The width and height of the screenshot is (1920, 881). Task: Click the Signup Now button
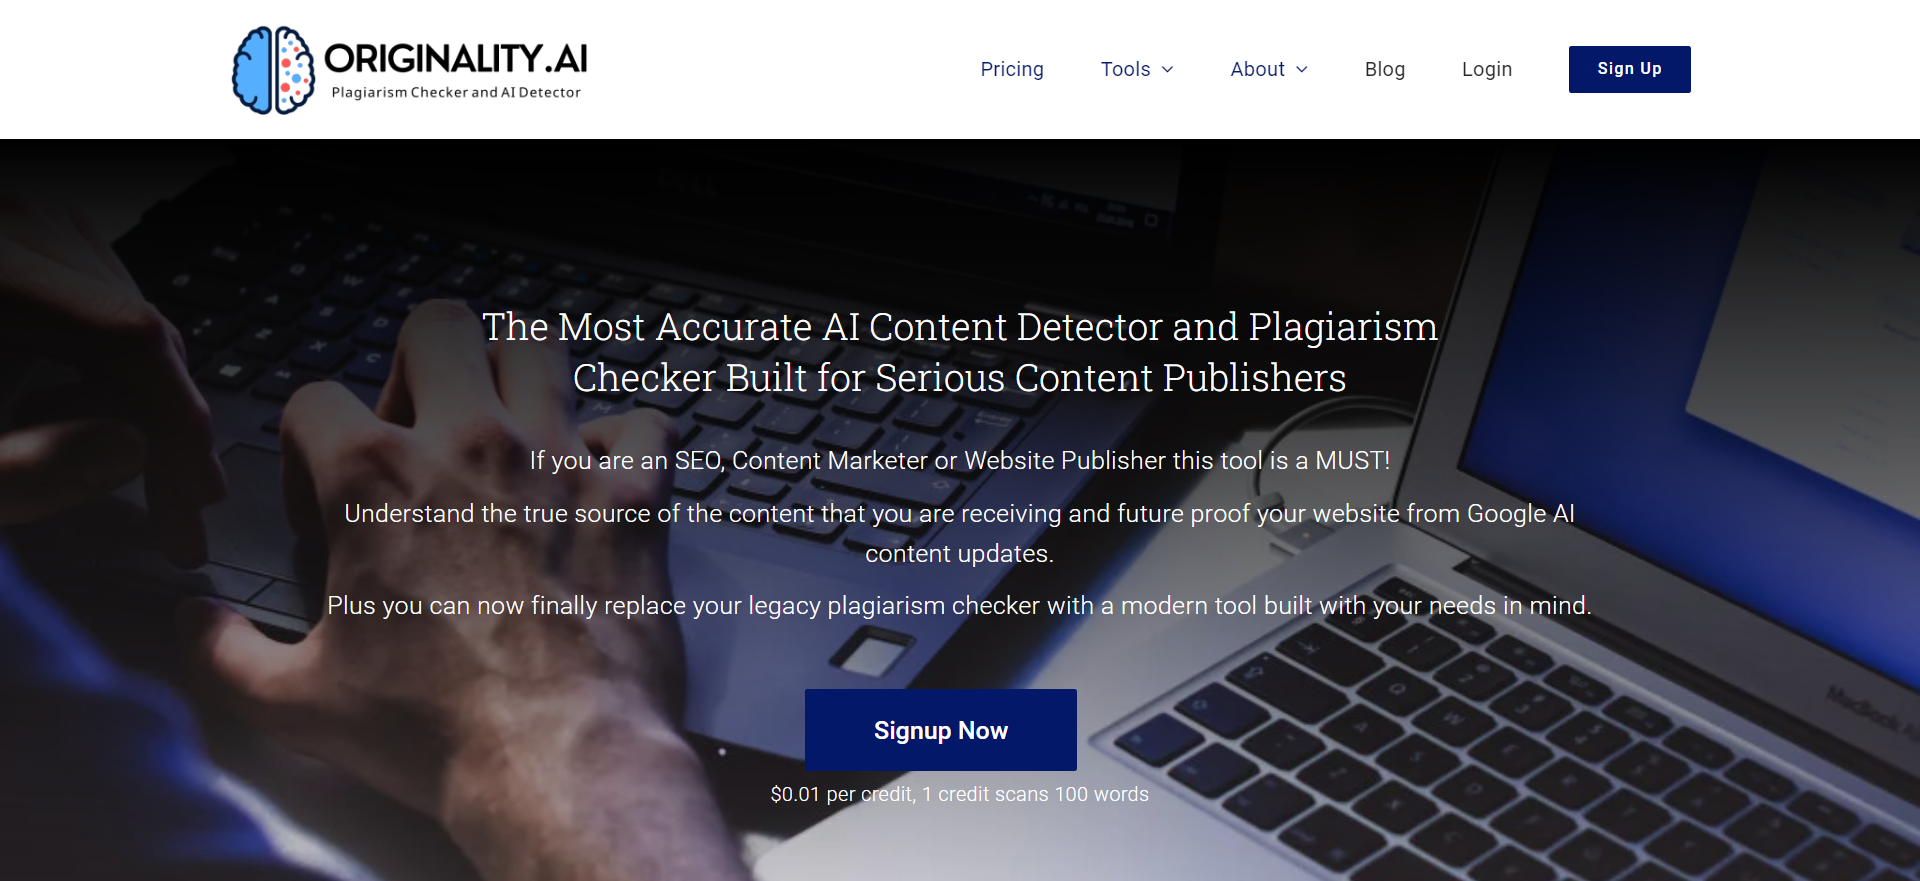coord(940,730)
